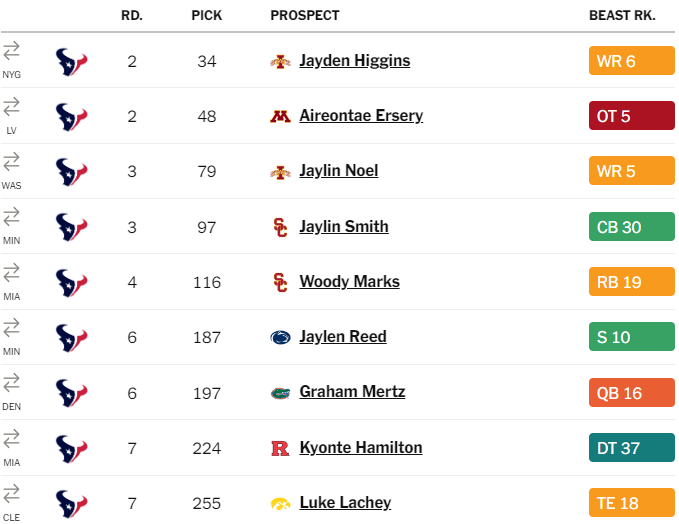Select the red OT 5 rank badge
Viewport: 679px width, 524px height.
(631, 116)
